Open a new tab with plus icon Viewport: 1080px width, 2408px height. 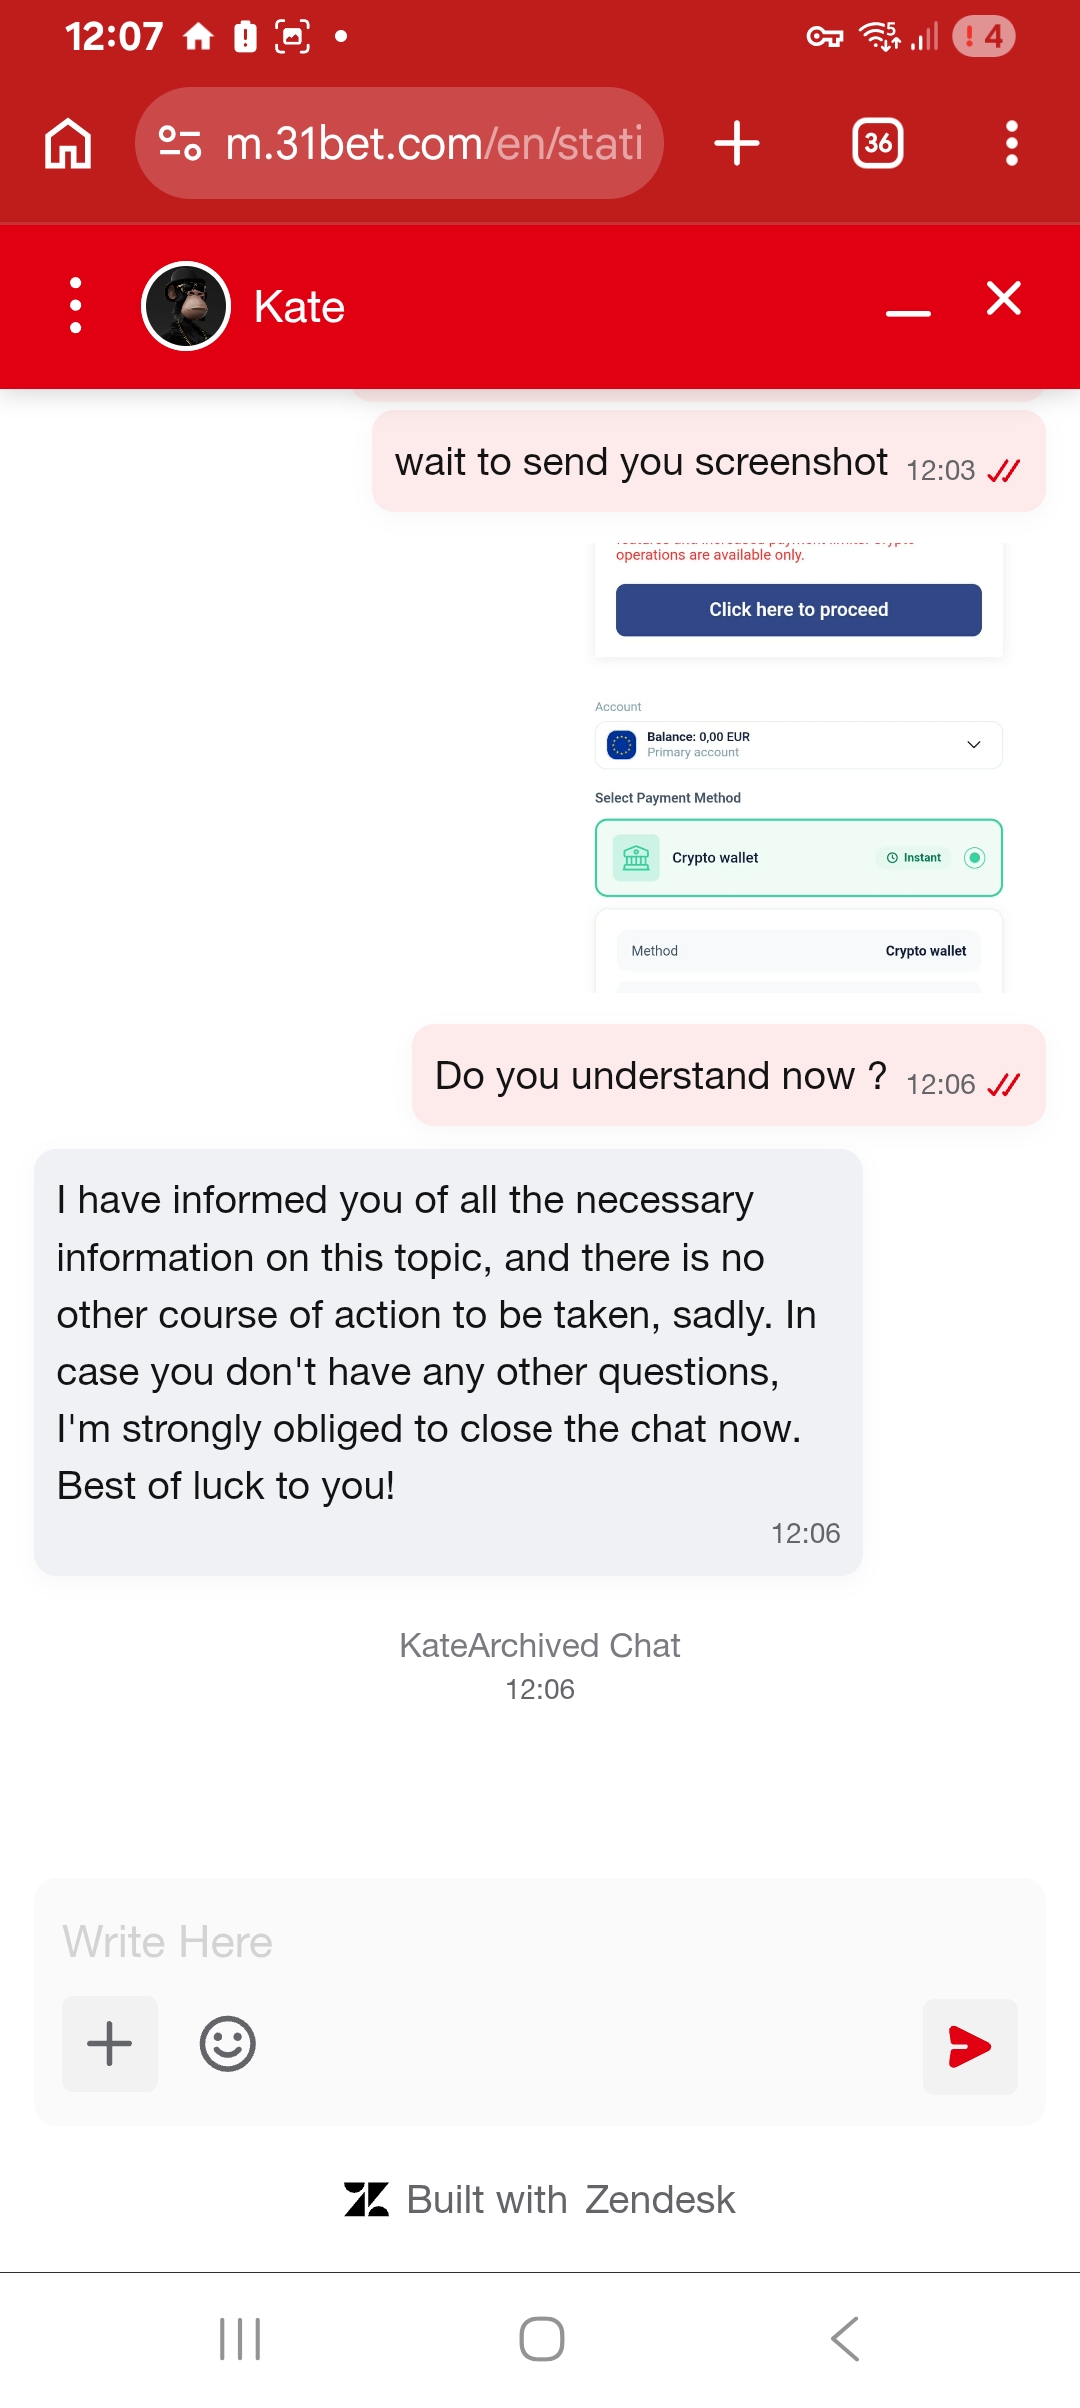pyautogui.click(x=737, y=143)
